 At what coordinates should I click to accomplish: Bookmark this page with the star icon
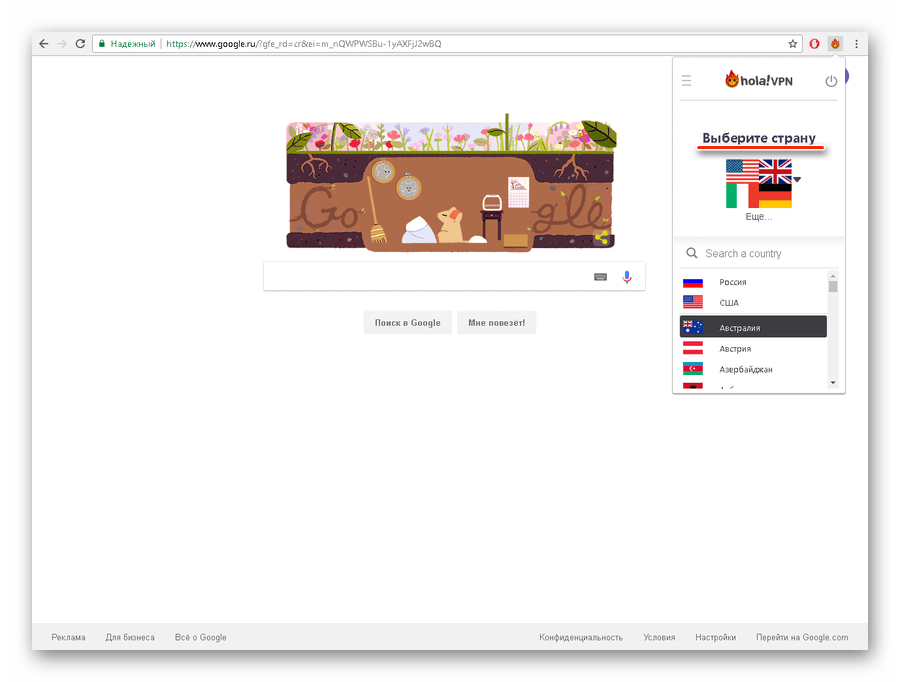[x=793, y=44]
